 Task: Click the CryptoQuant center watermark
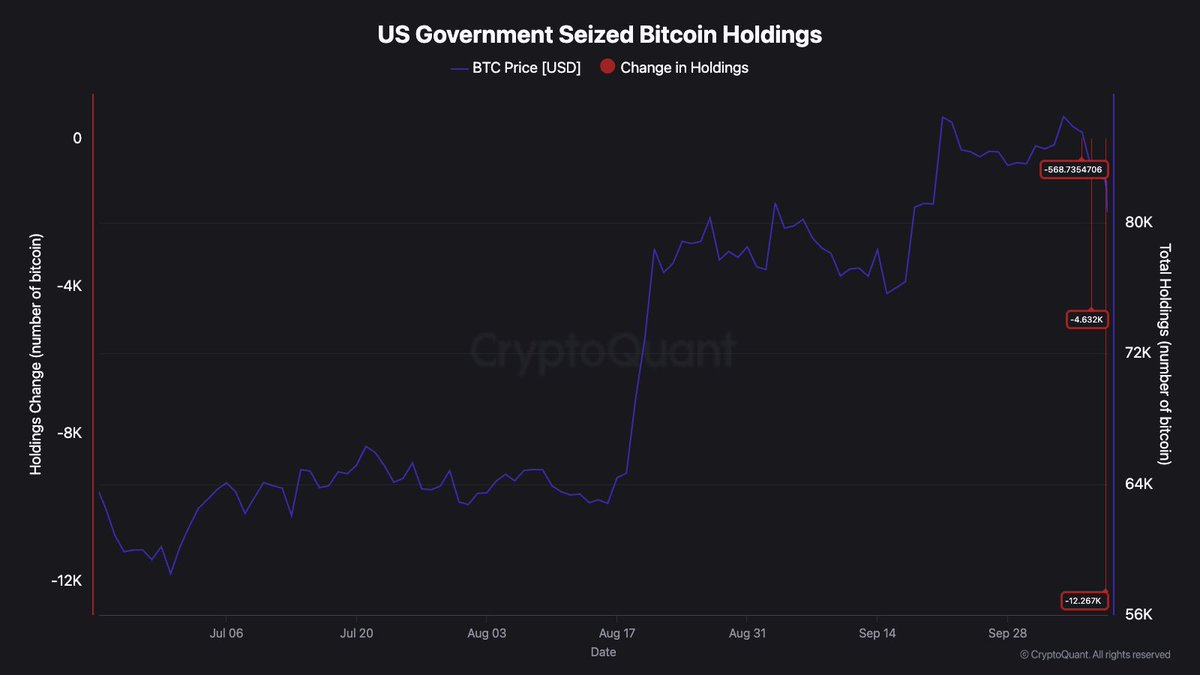(x=603, y=352)
